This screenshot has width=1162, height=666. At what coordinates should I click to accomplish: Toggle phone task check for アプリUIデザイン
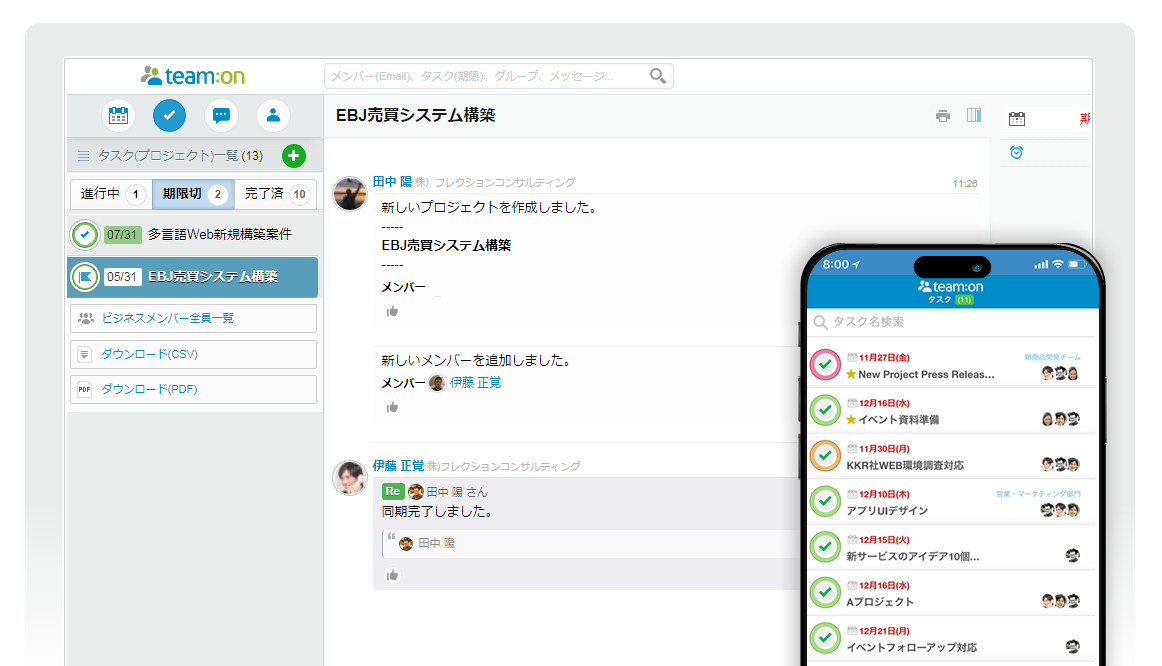coord(825,502)
